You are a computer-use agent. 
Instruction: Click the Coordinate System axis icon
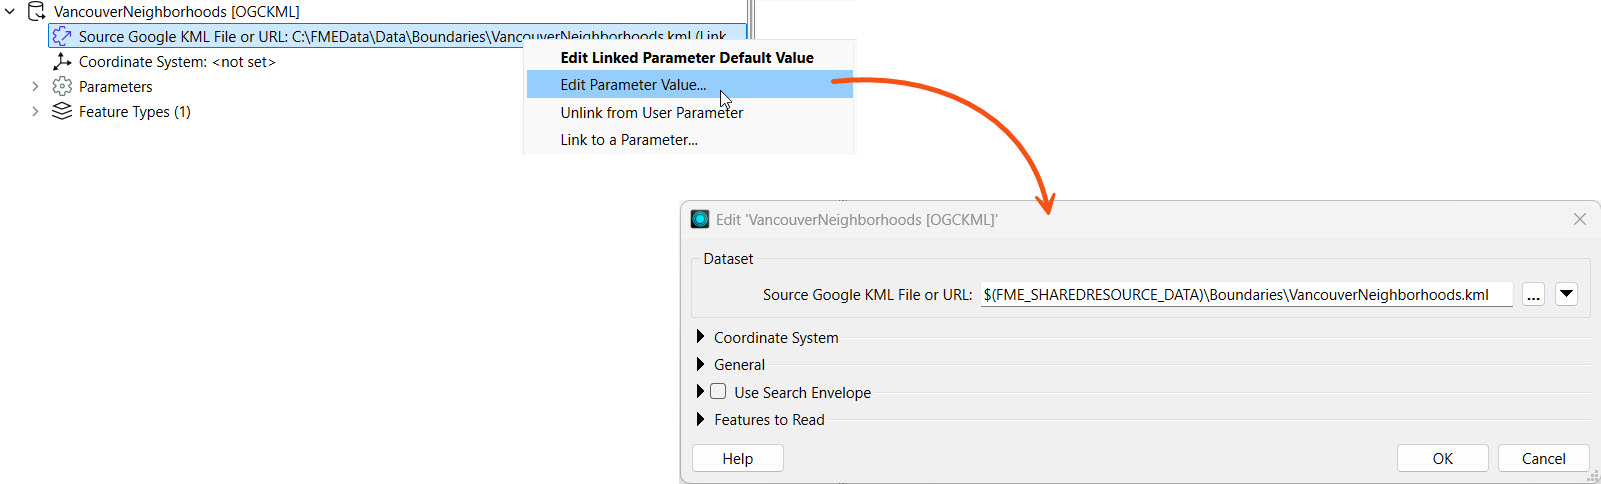pyautogui.click(x=62, y=62)
